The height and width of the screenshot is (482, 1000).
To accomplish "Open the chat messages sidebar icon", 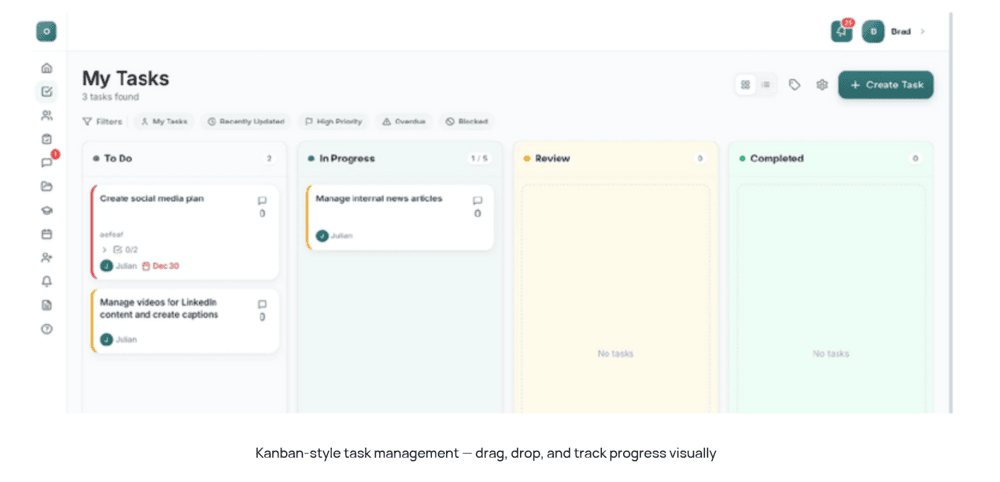I will (x=46, y=163).
